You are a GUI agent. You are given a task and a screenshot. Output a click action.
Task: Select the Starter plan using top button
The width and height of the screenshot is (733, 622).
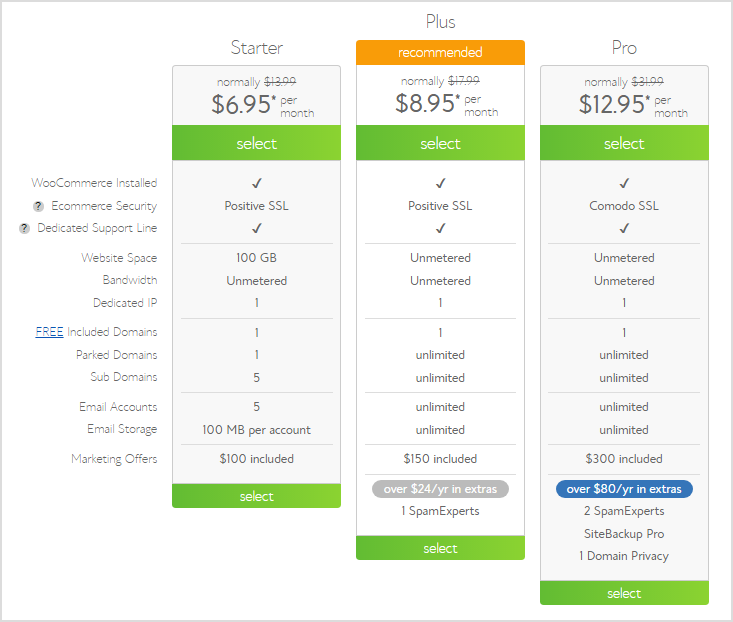coord(257,143)
